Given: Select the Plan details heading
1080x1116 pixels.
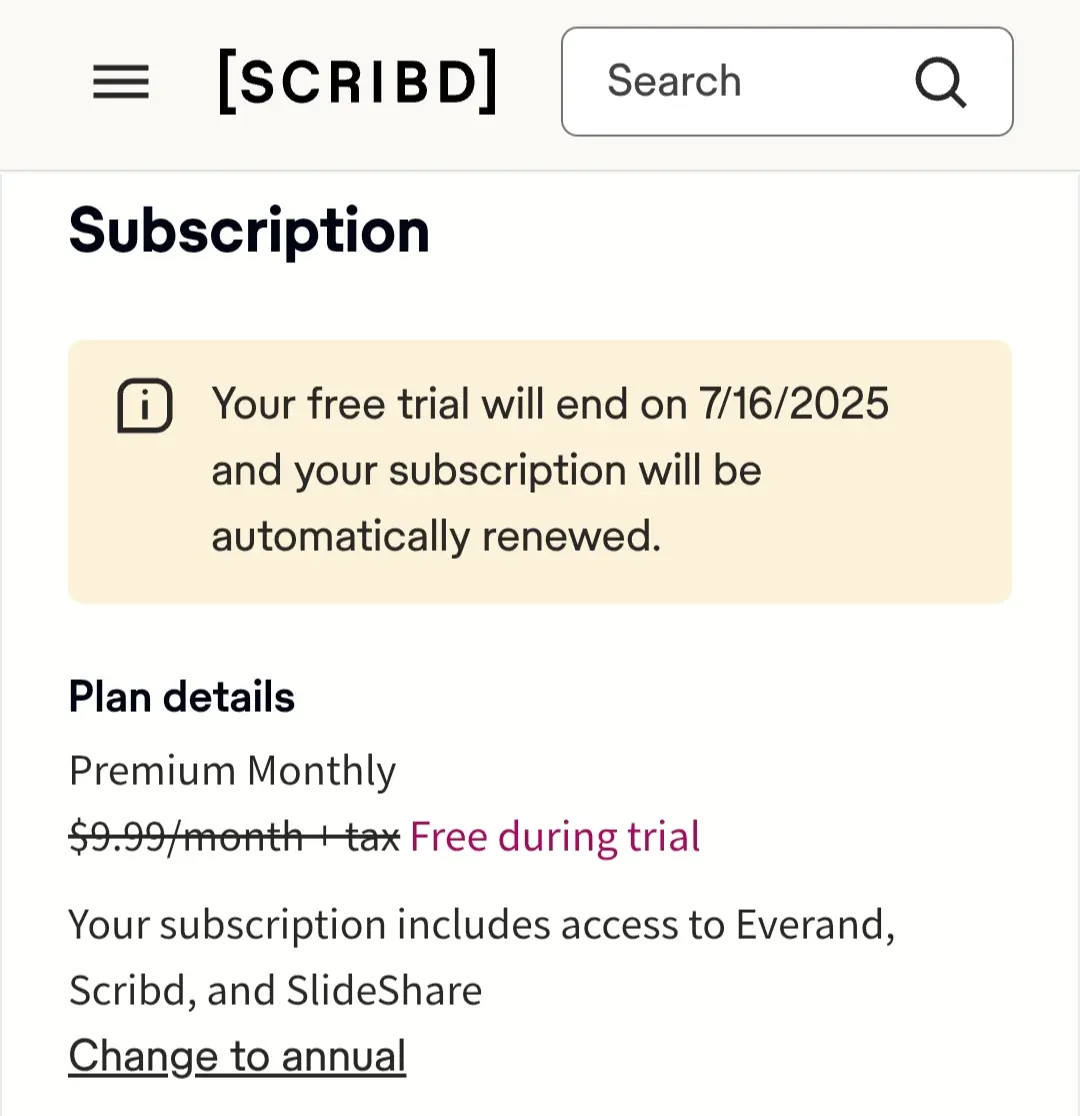Looking at the screenshot, I should tap(182, 697).
